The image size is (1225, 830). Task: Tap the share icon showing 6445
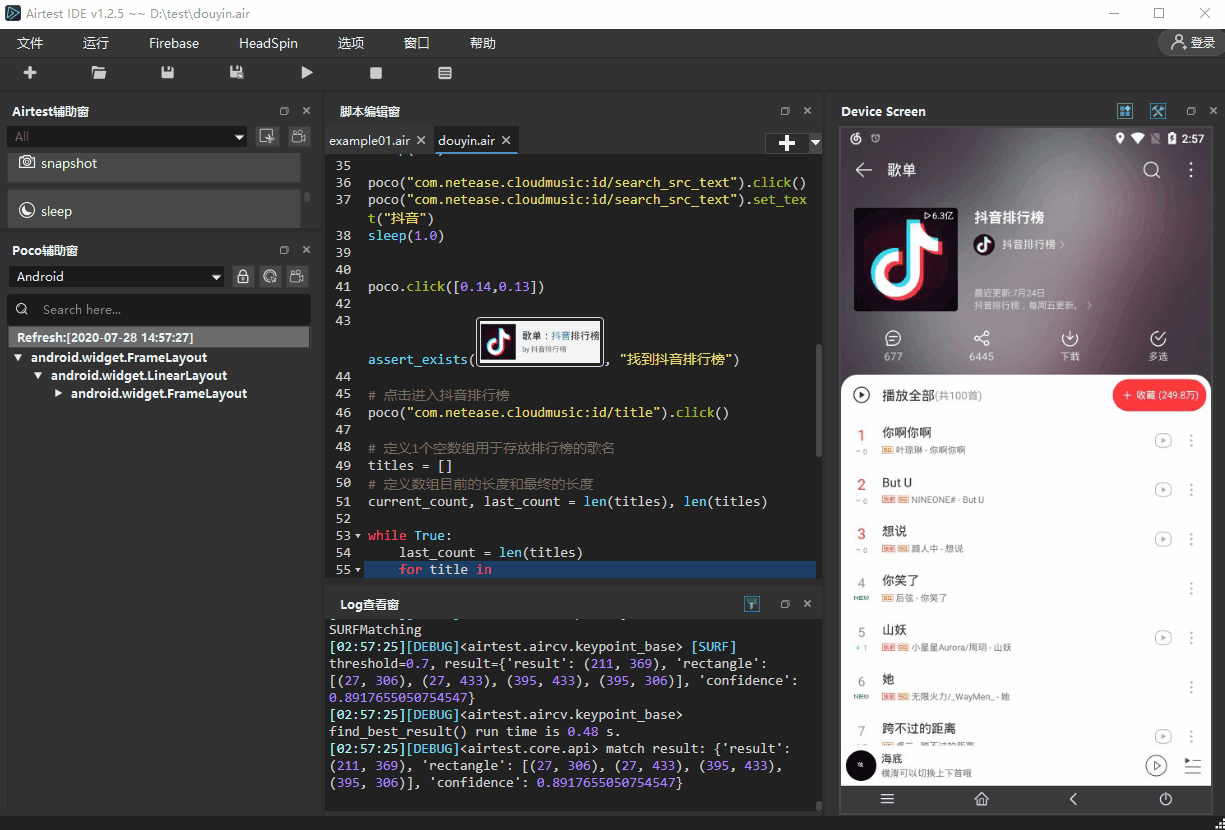(x=982, y=346)
